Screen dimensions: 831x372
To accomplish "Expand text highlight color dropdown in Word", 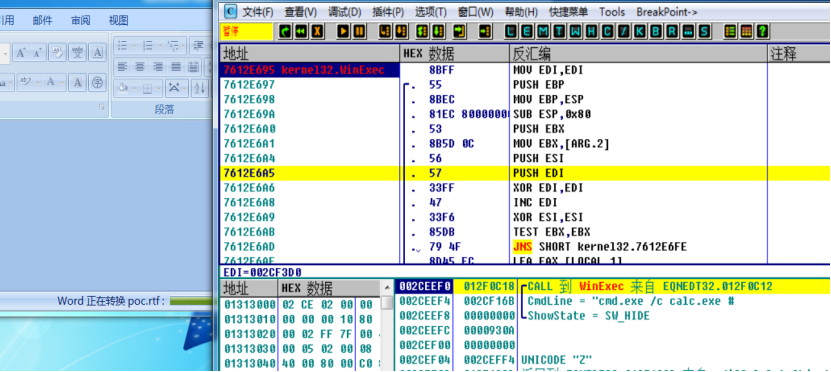I will click(37, 82).
